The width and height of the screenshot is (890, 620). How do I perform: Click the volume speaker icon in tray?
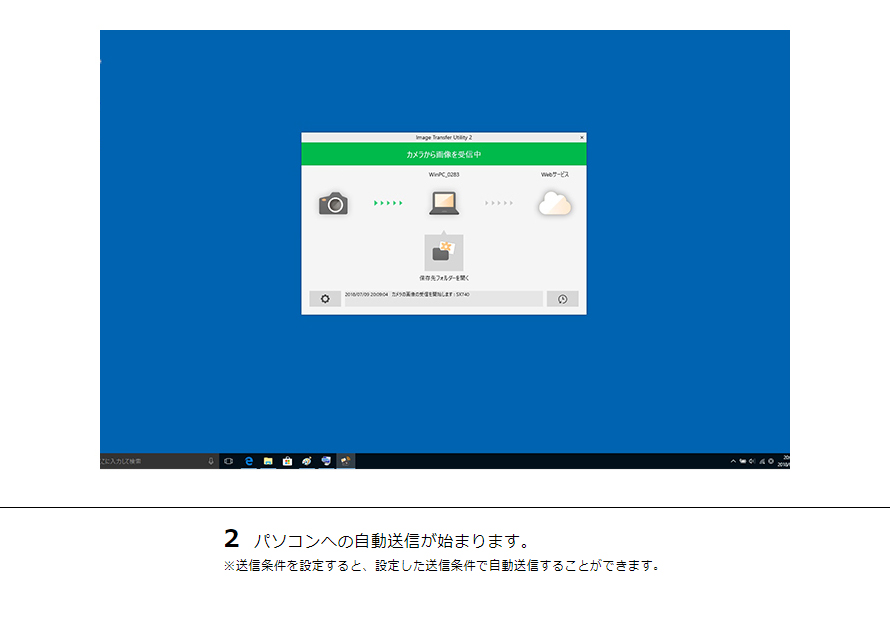[x=752, y=461]
